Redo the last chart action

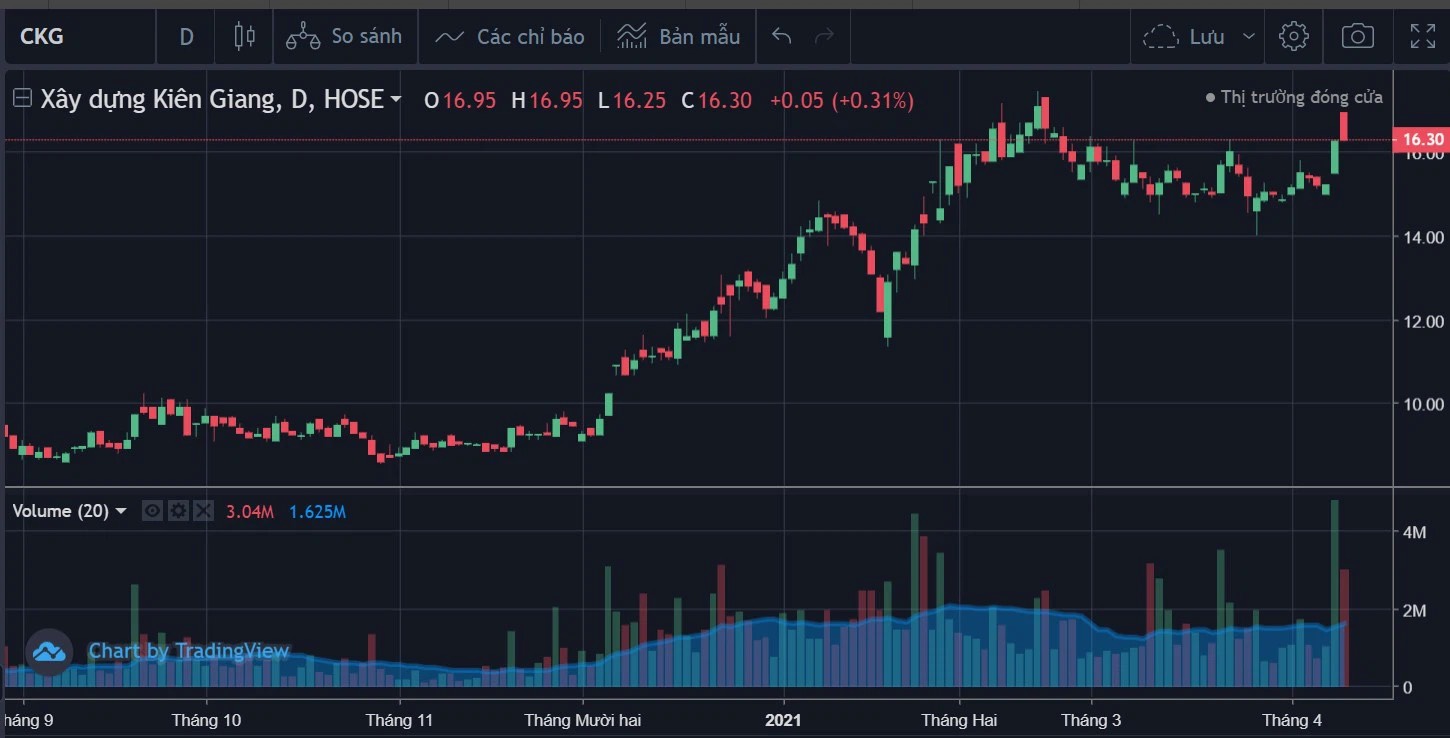point(825,37)
